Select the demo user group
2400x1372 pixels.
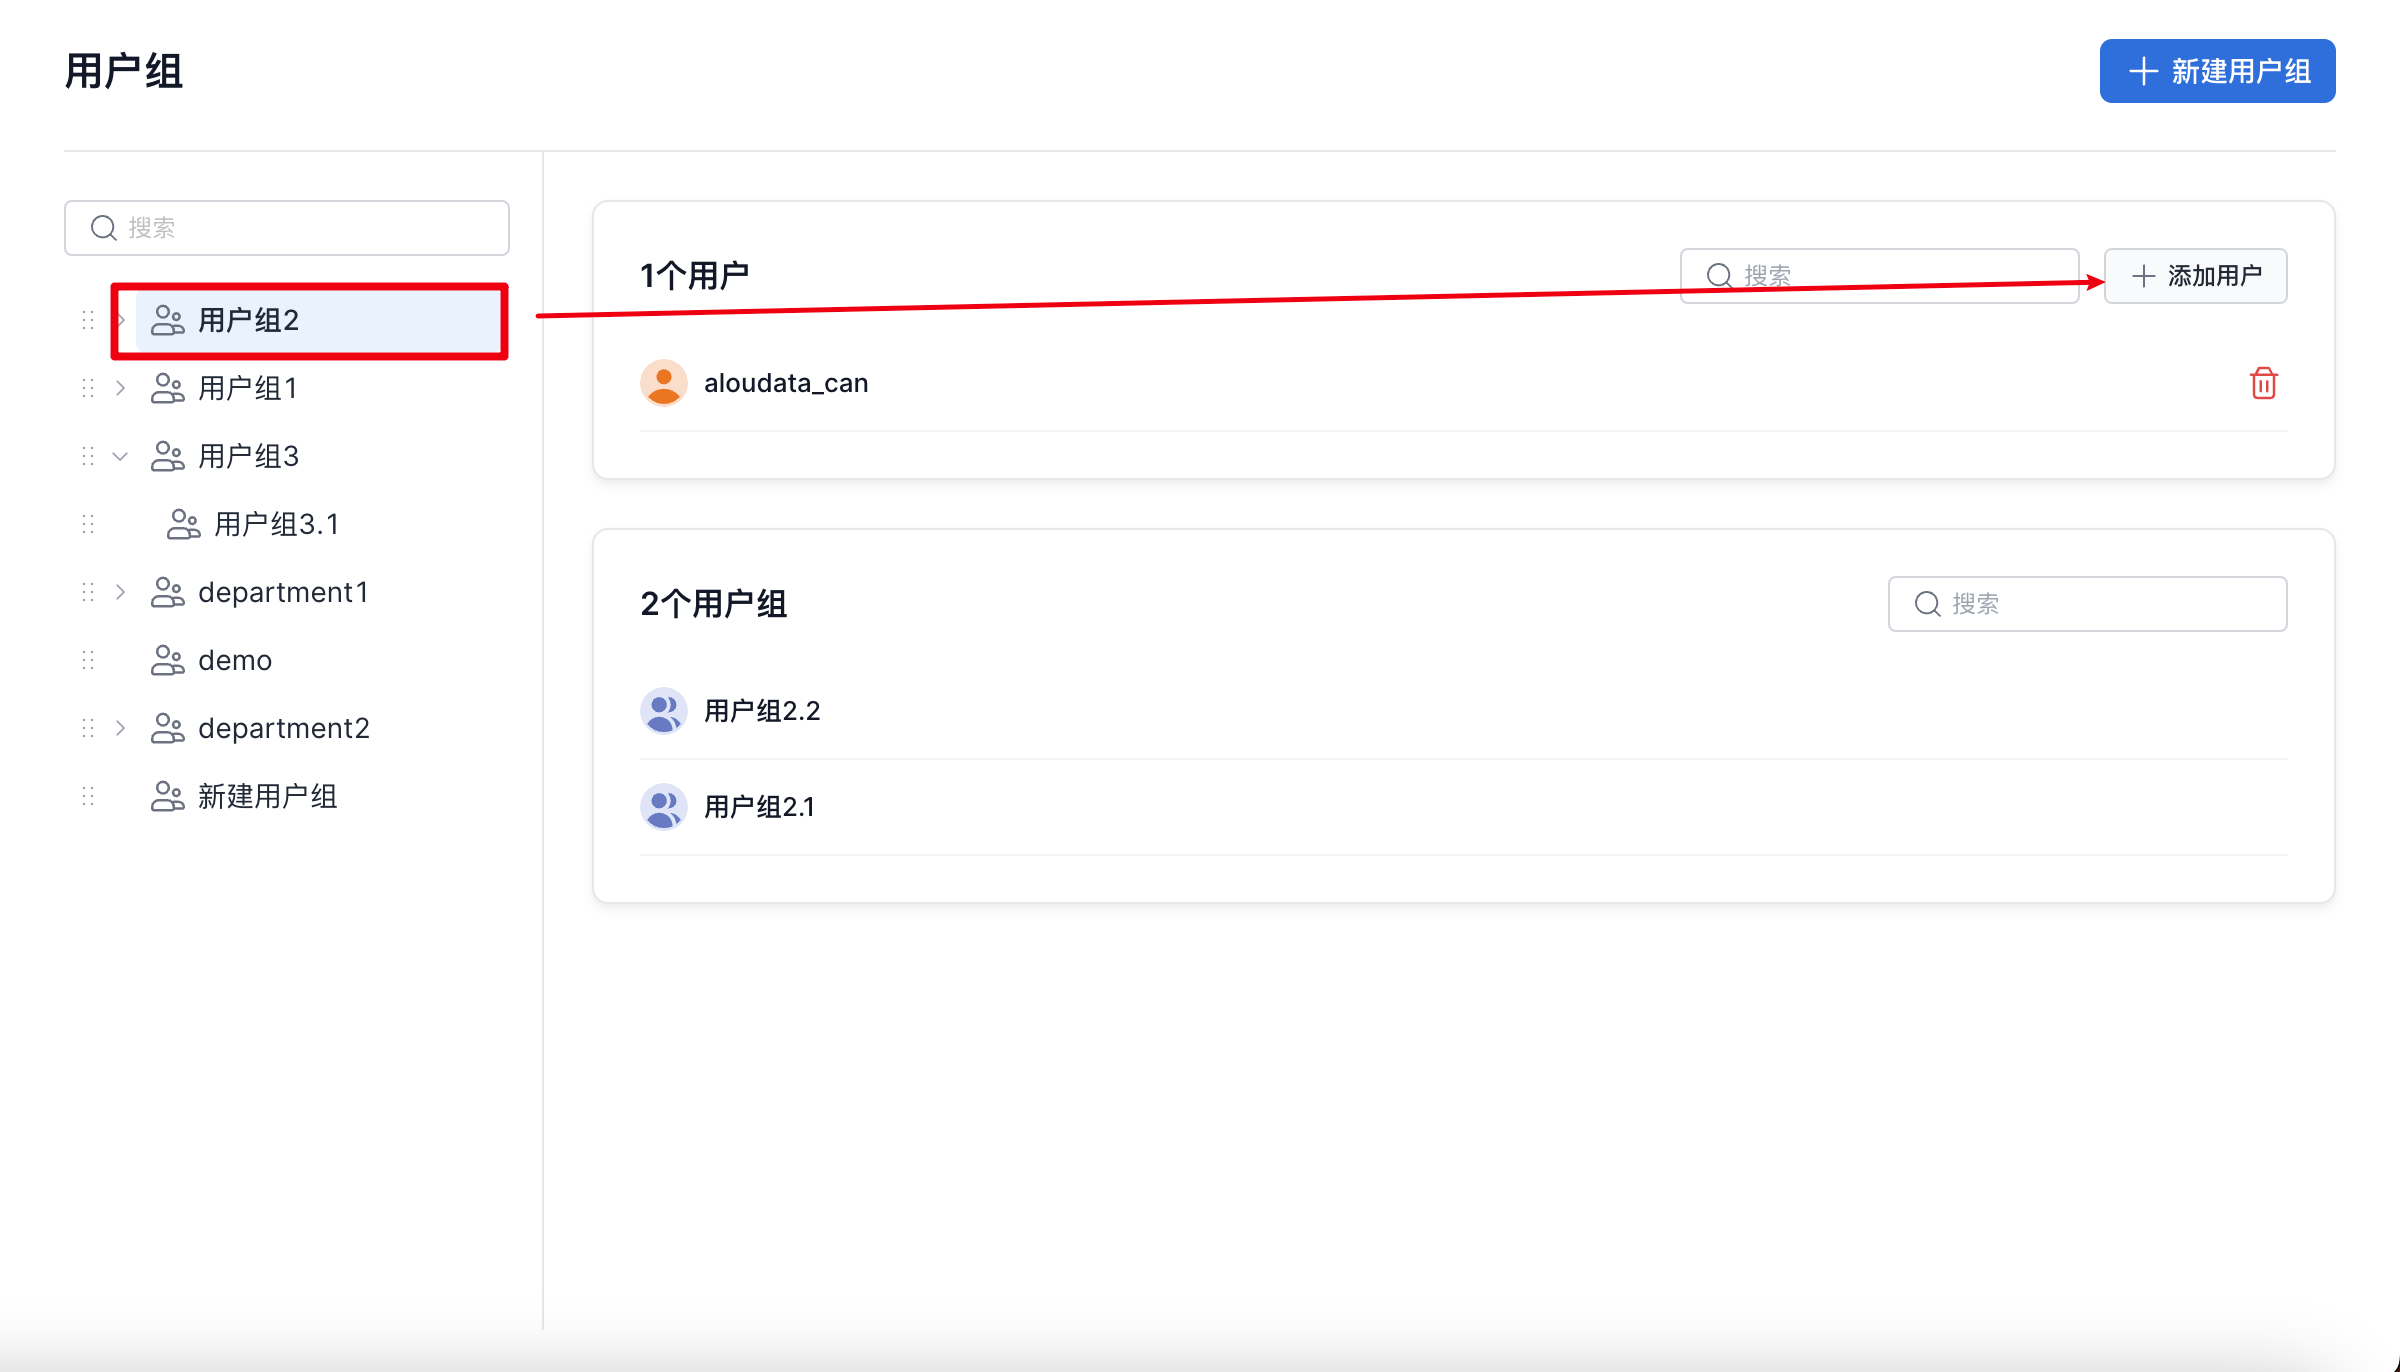[235, 660]
